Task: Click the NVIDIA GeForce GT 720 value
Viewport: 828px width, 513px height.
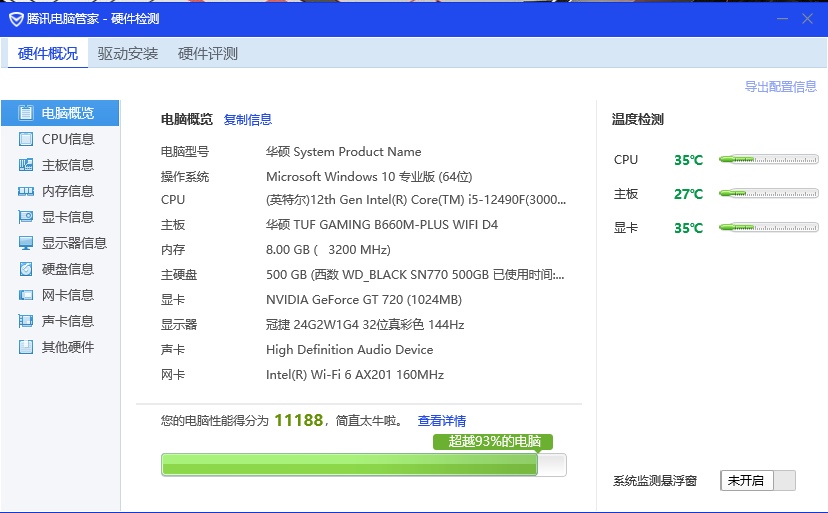Action: coord(364,300)
